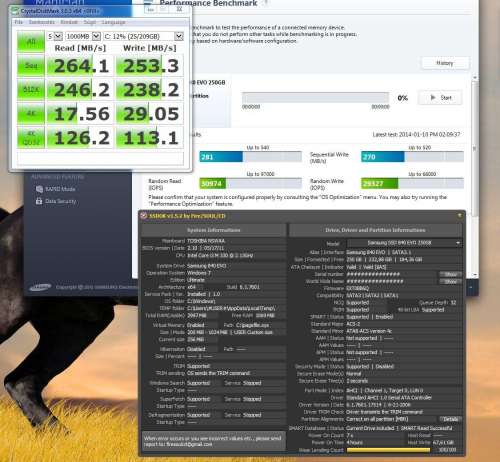Screen dimensions: 500x462
Task: Start the Seq benchmark test
Action: coord(31,66)
